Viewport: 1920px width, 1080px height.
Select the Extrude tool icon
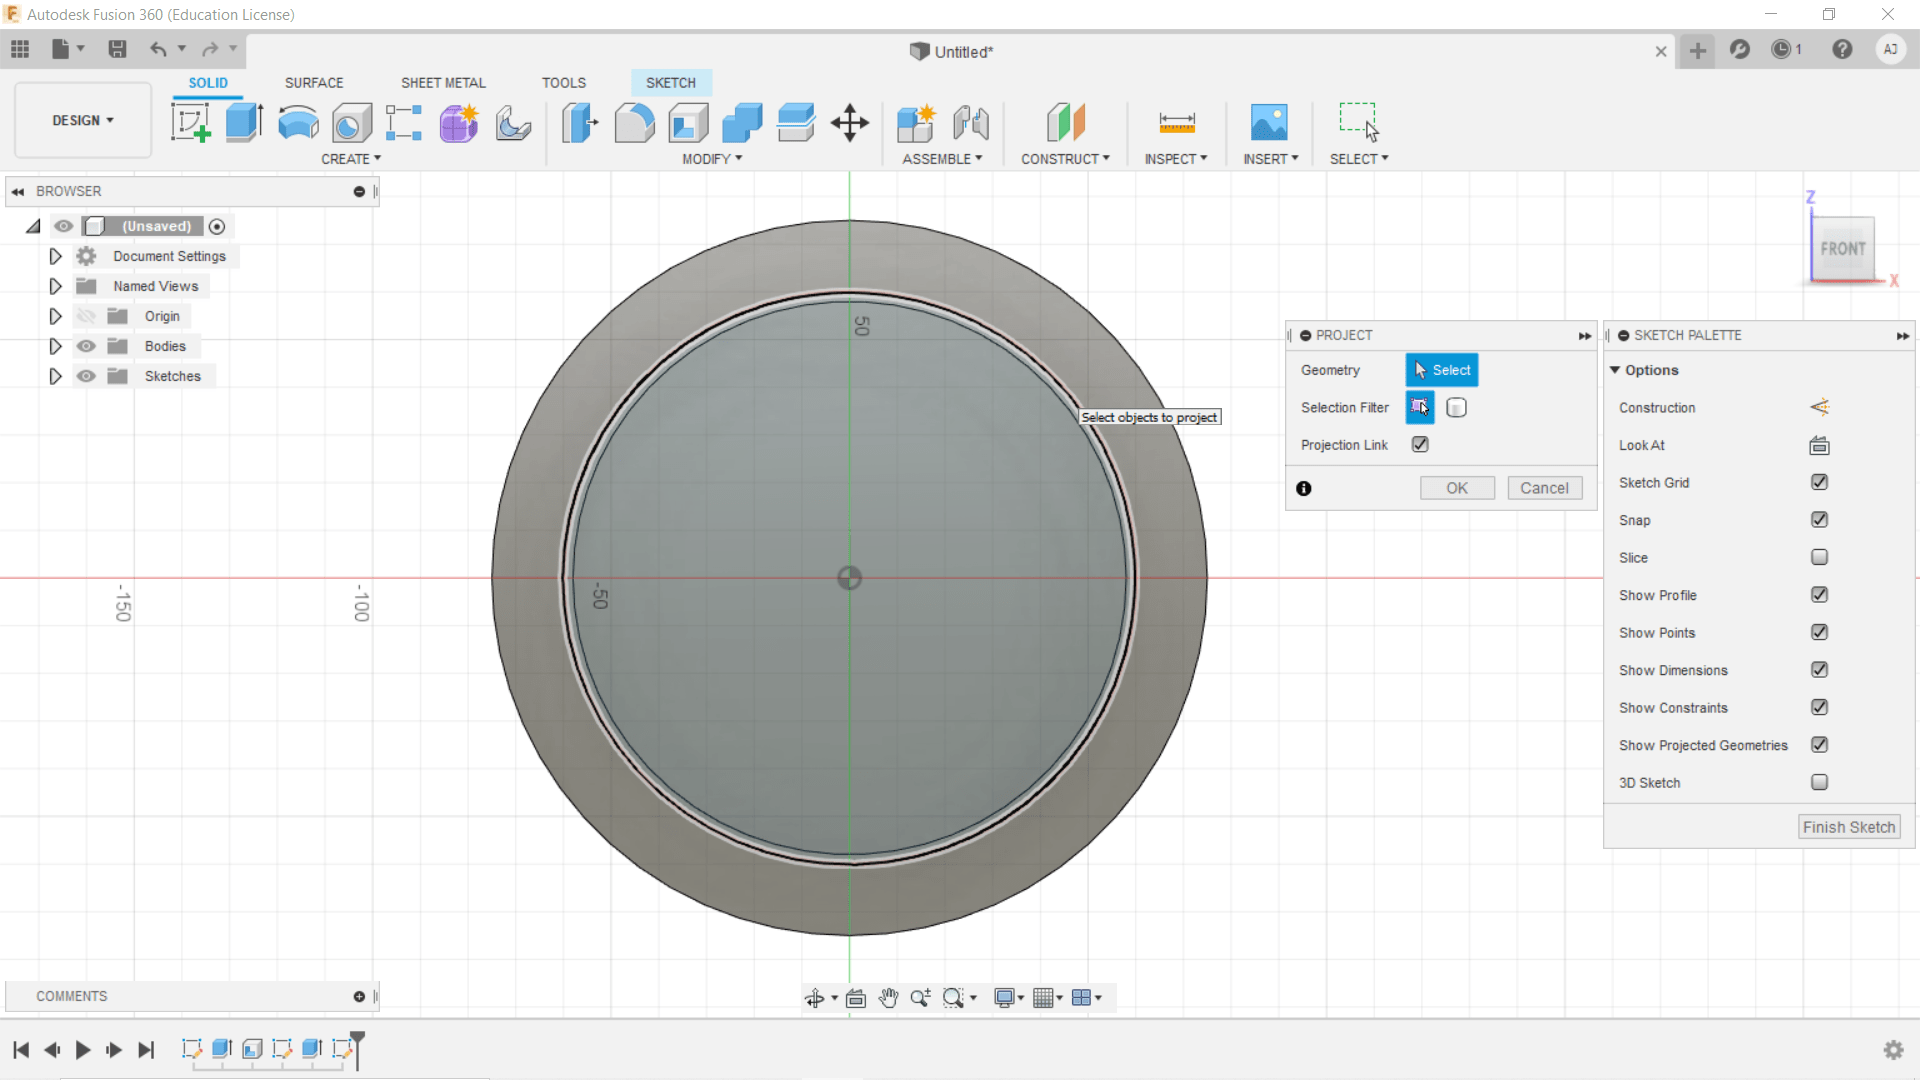(244, 123)
